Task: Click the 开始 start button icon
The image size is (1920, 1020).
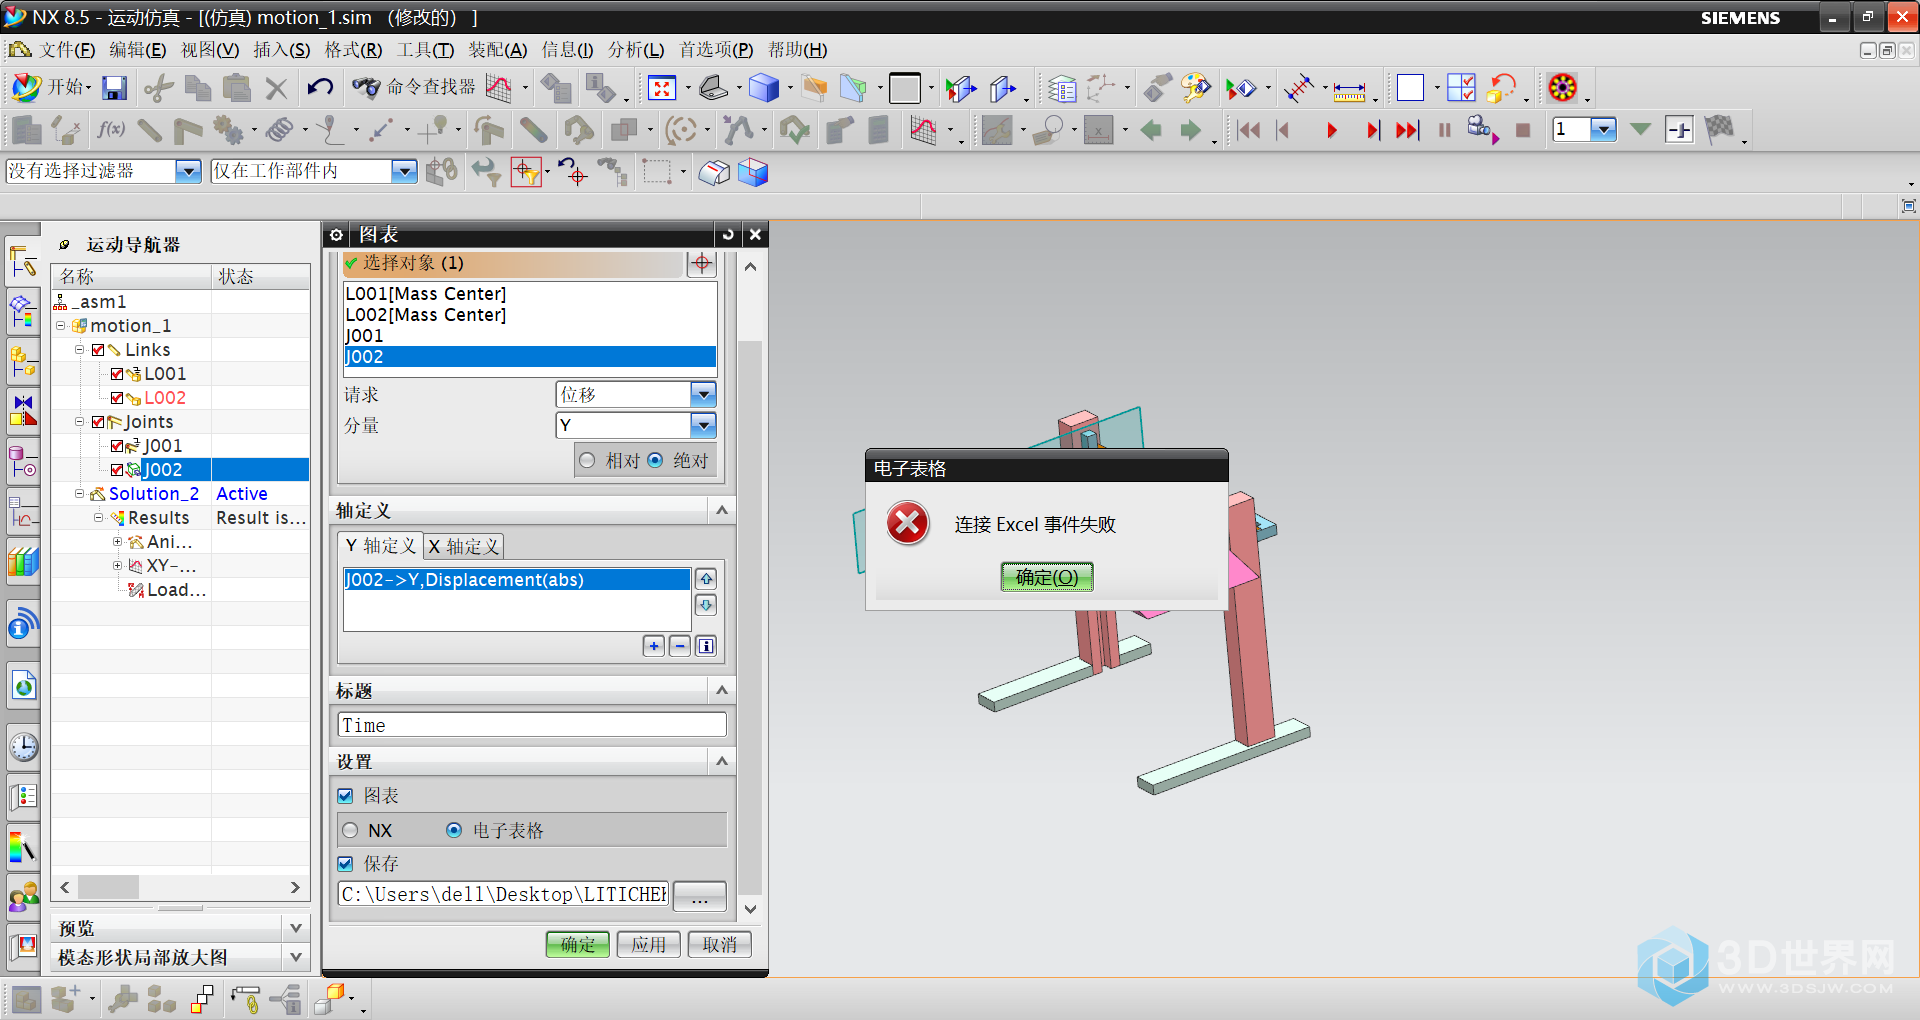Action: 50,88
